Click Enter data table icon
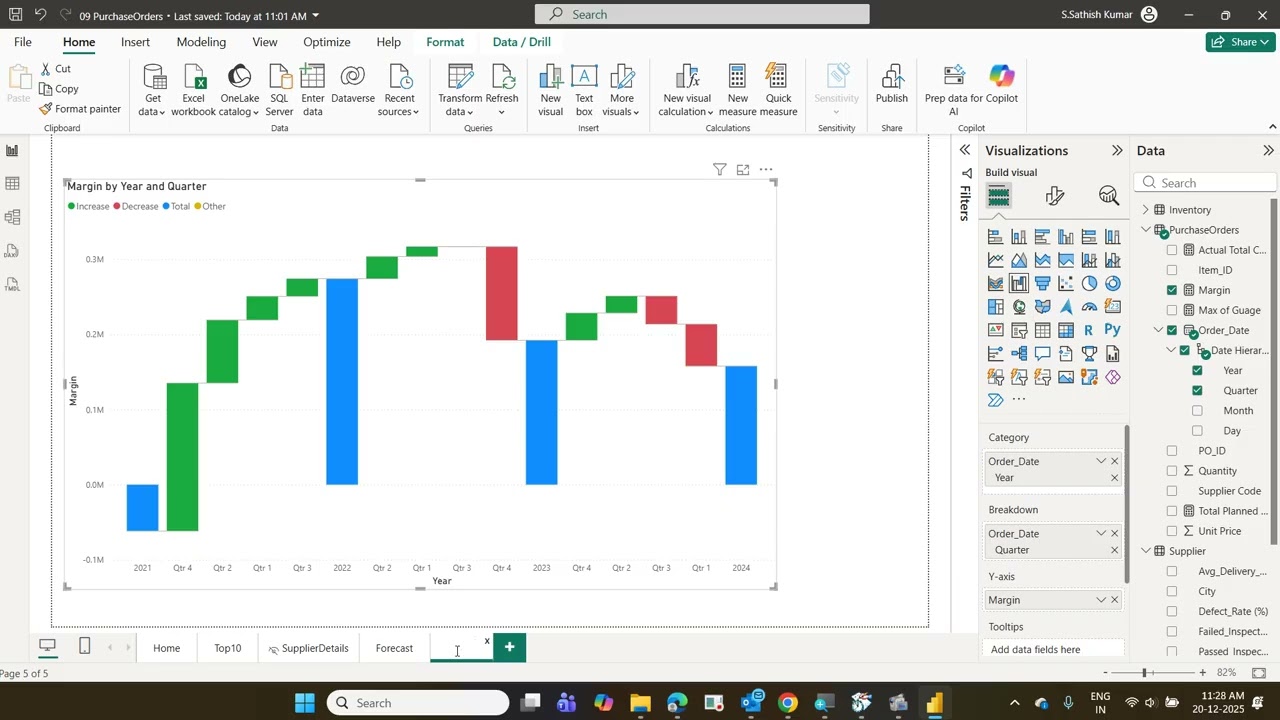Viewport: 1280px width, 720px height. point(313,91)
